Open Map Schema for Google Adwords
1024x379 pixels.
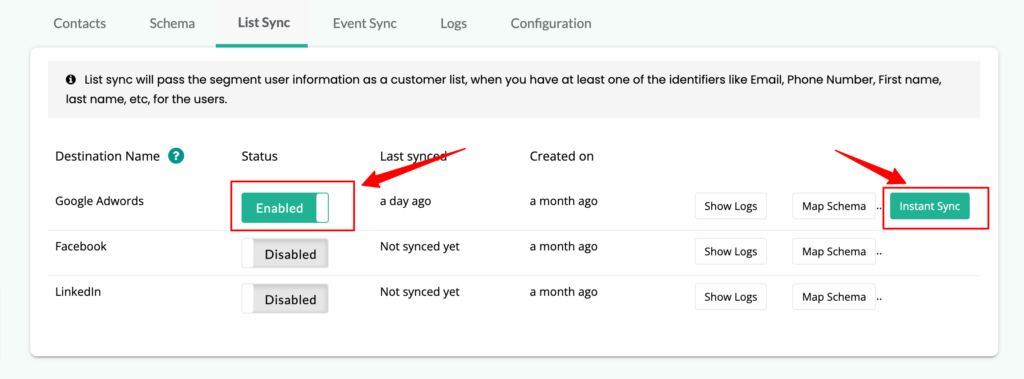pyautogui.click(x=834, y=206)
